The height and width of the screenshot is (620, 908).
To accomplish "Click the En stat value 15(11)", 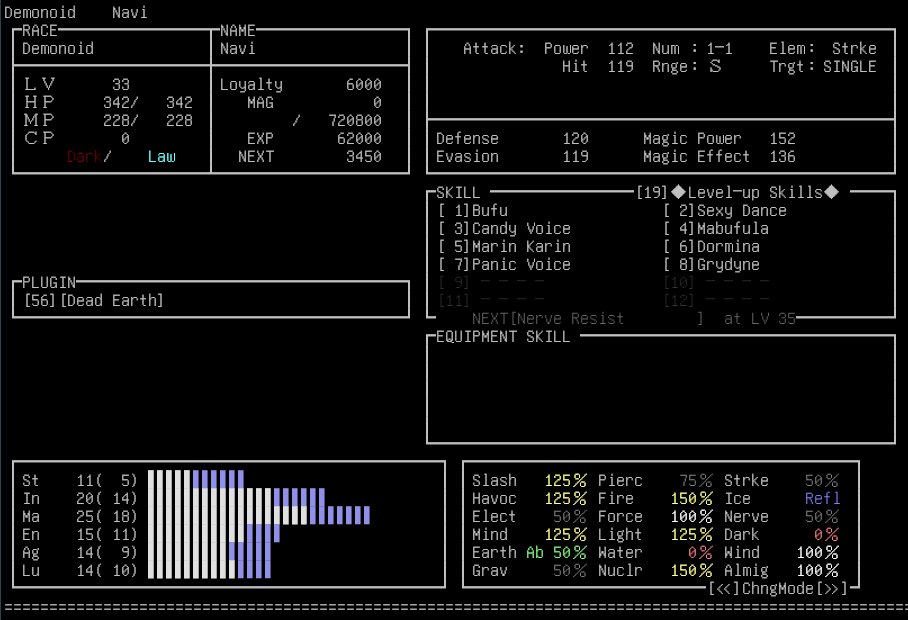I will [107, 534].
